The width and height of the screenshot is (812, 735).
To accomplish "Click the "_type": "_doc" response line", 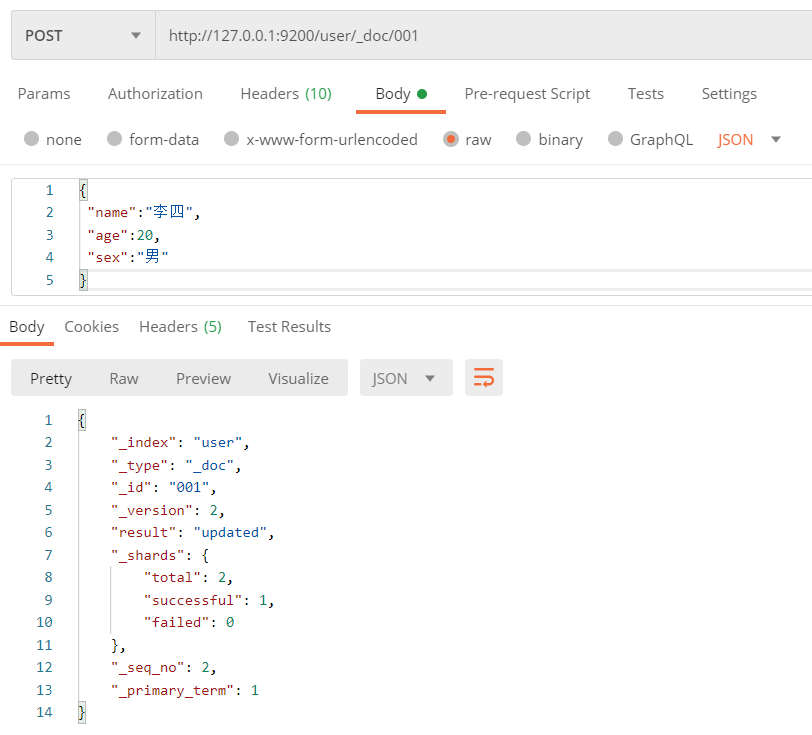I will [x=176, y=465].
